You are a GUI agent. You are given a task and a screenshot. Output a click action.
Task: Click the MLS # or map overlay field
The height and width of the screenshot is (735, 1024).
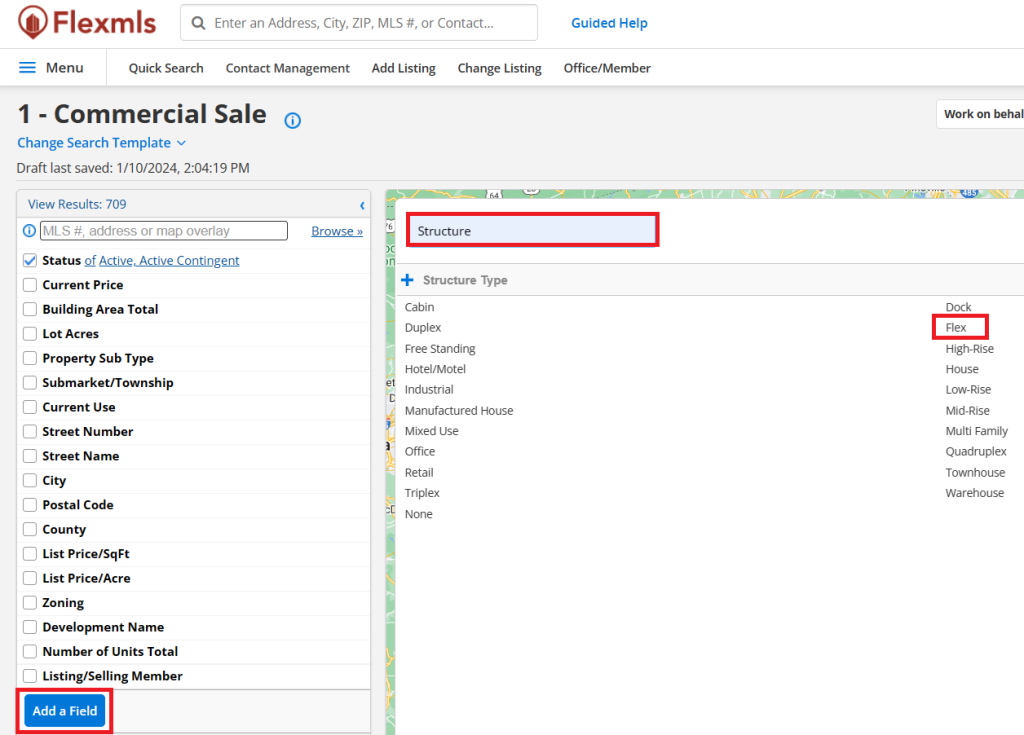click(164, 231)
